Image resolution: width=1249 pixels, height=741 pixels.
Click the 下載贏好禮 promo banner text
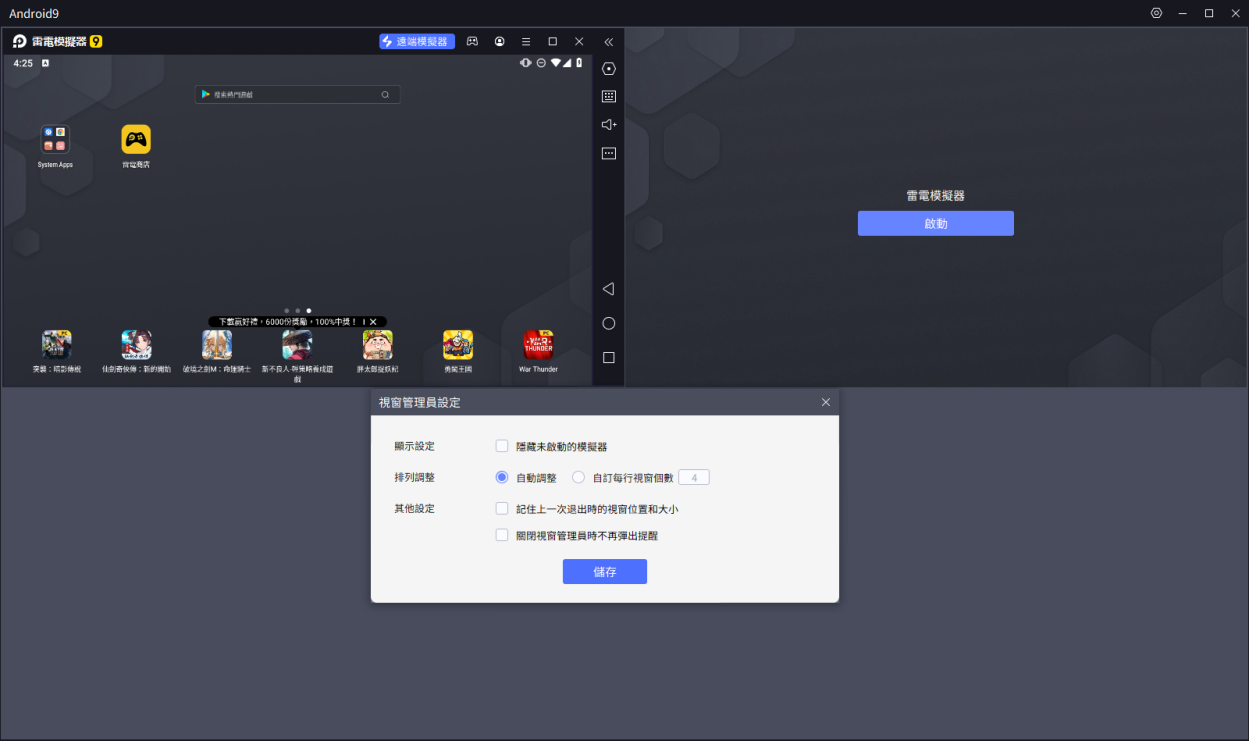click(x=288, y=322)
